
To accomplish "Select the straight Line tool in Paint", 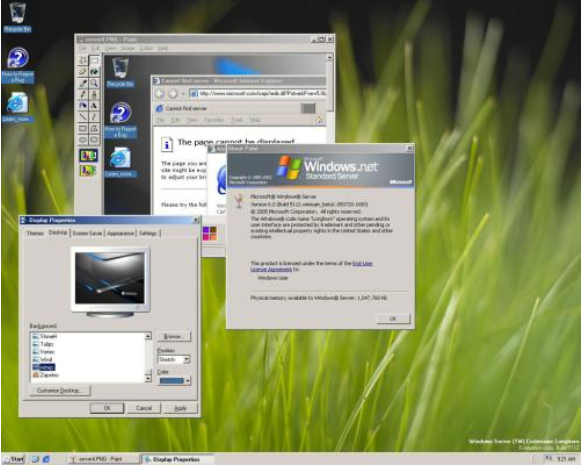I will click(x=83, y=117).
